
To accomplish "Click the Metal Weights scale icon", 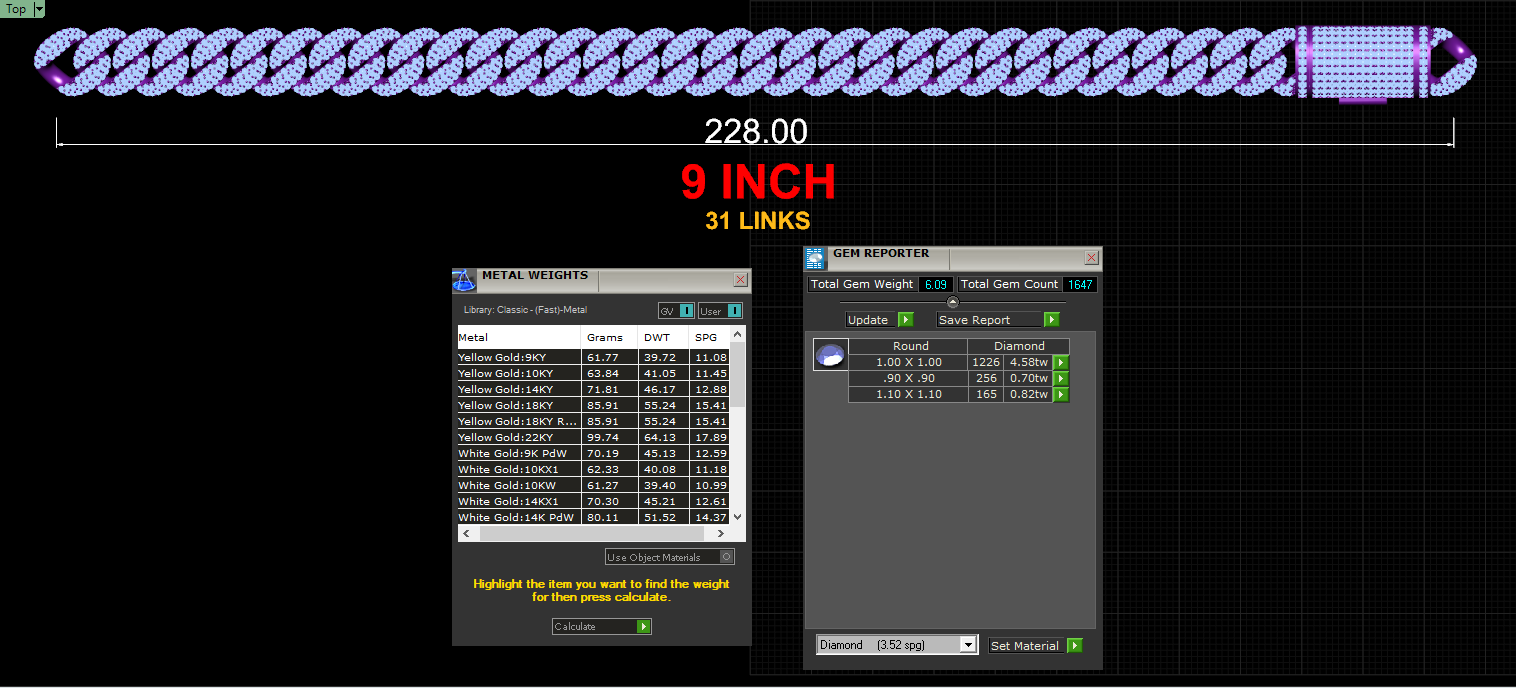I will (464, 280).
